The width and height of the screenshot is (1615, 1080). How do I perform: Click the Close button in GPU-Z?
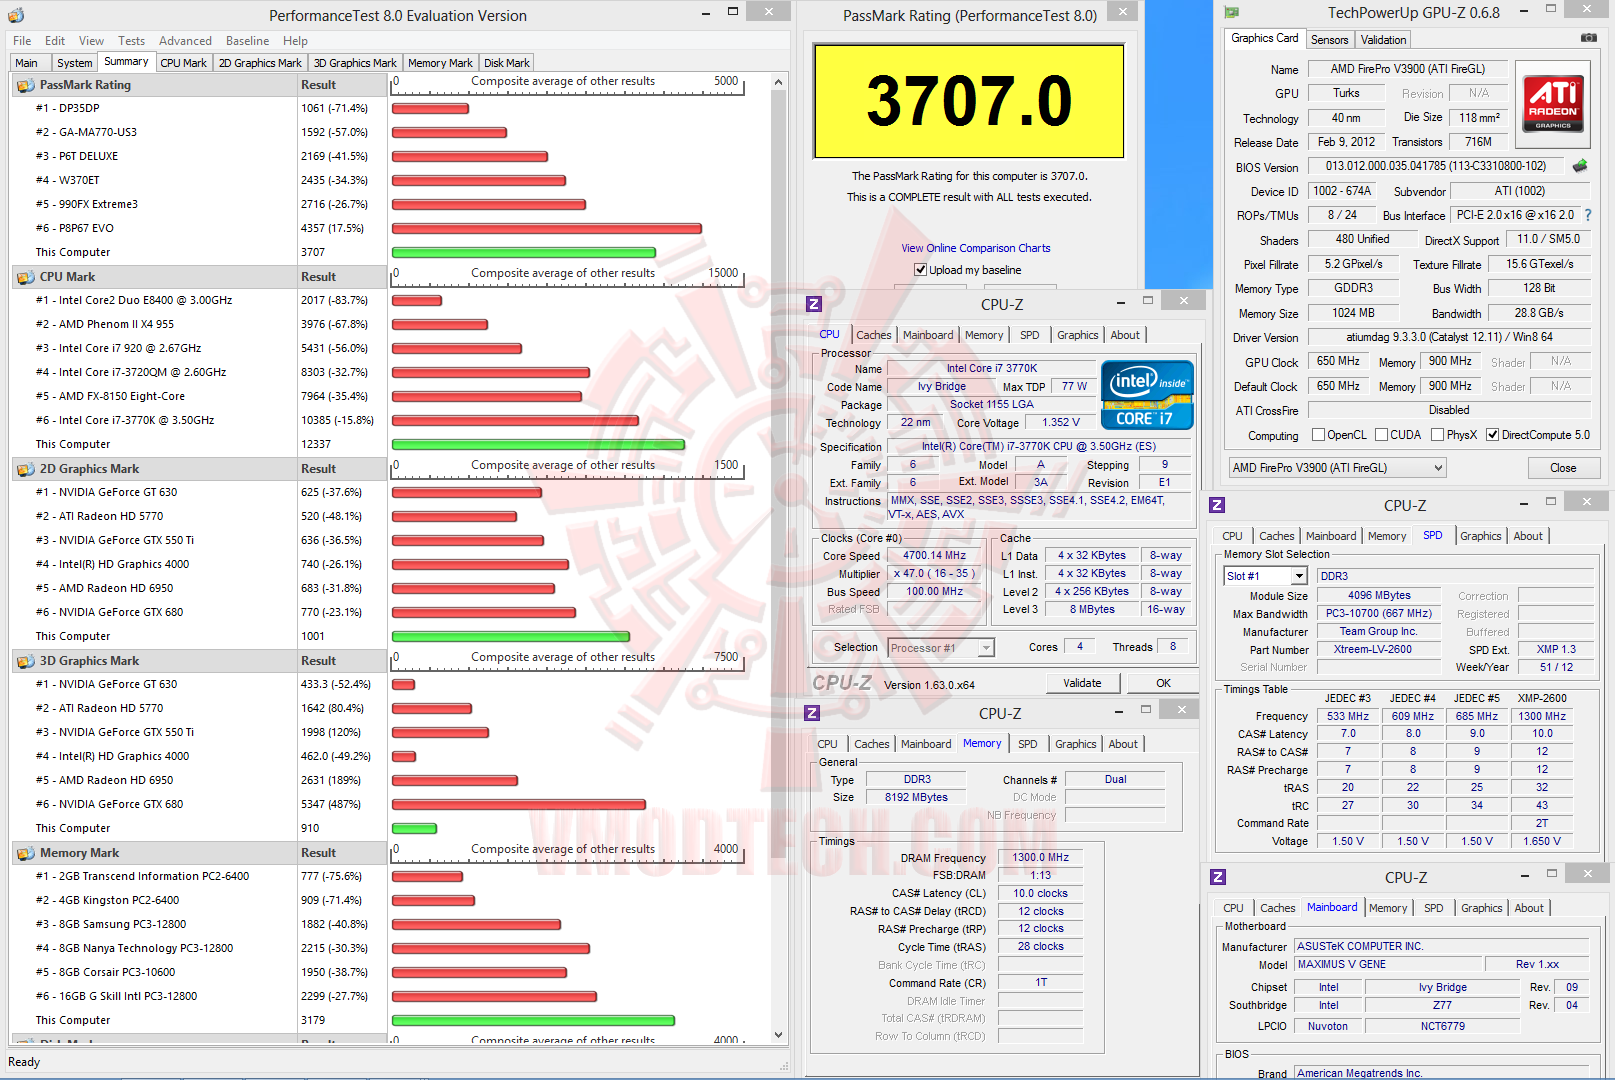click(x=1563, y=468)
